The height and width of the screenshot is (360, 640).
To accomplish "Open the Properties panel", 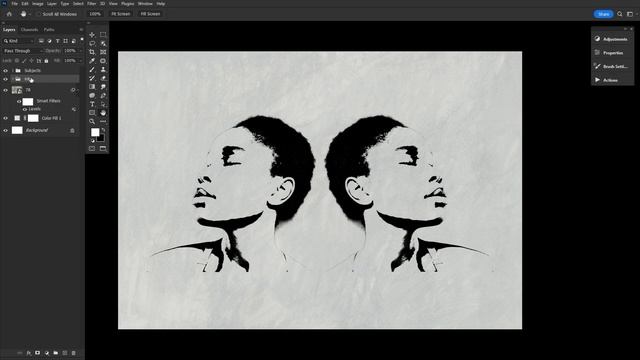I will tap(612, 53).
